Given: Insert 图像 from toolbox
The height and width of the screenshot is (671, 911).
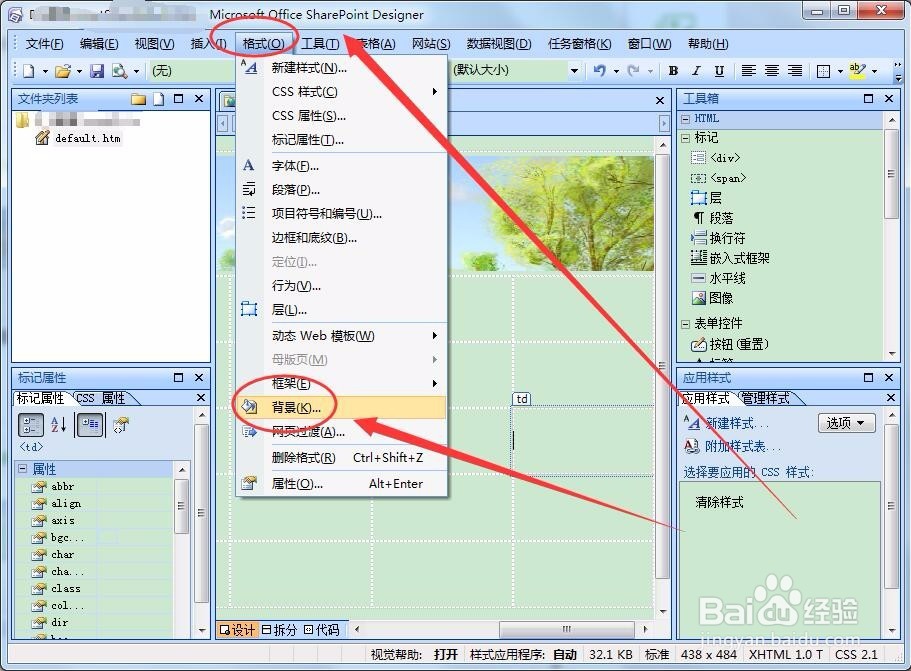Looking at the screenshot, I should click(x=712, y=298).
